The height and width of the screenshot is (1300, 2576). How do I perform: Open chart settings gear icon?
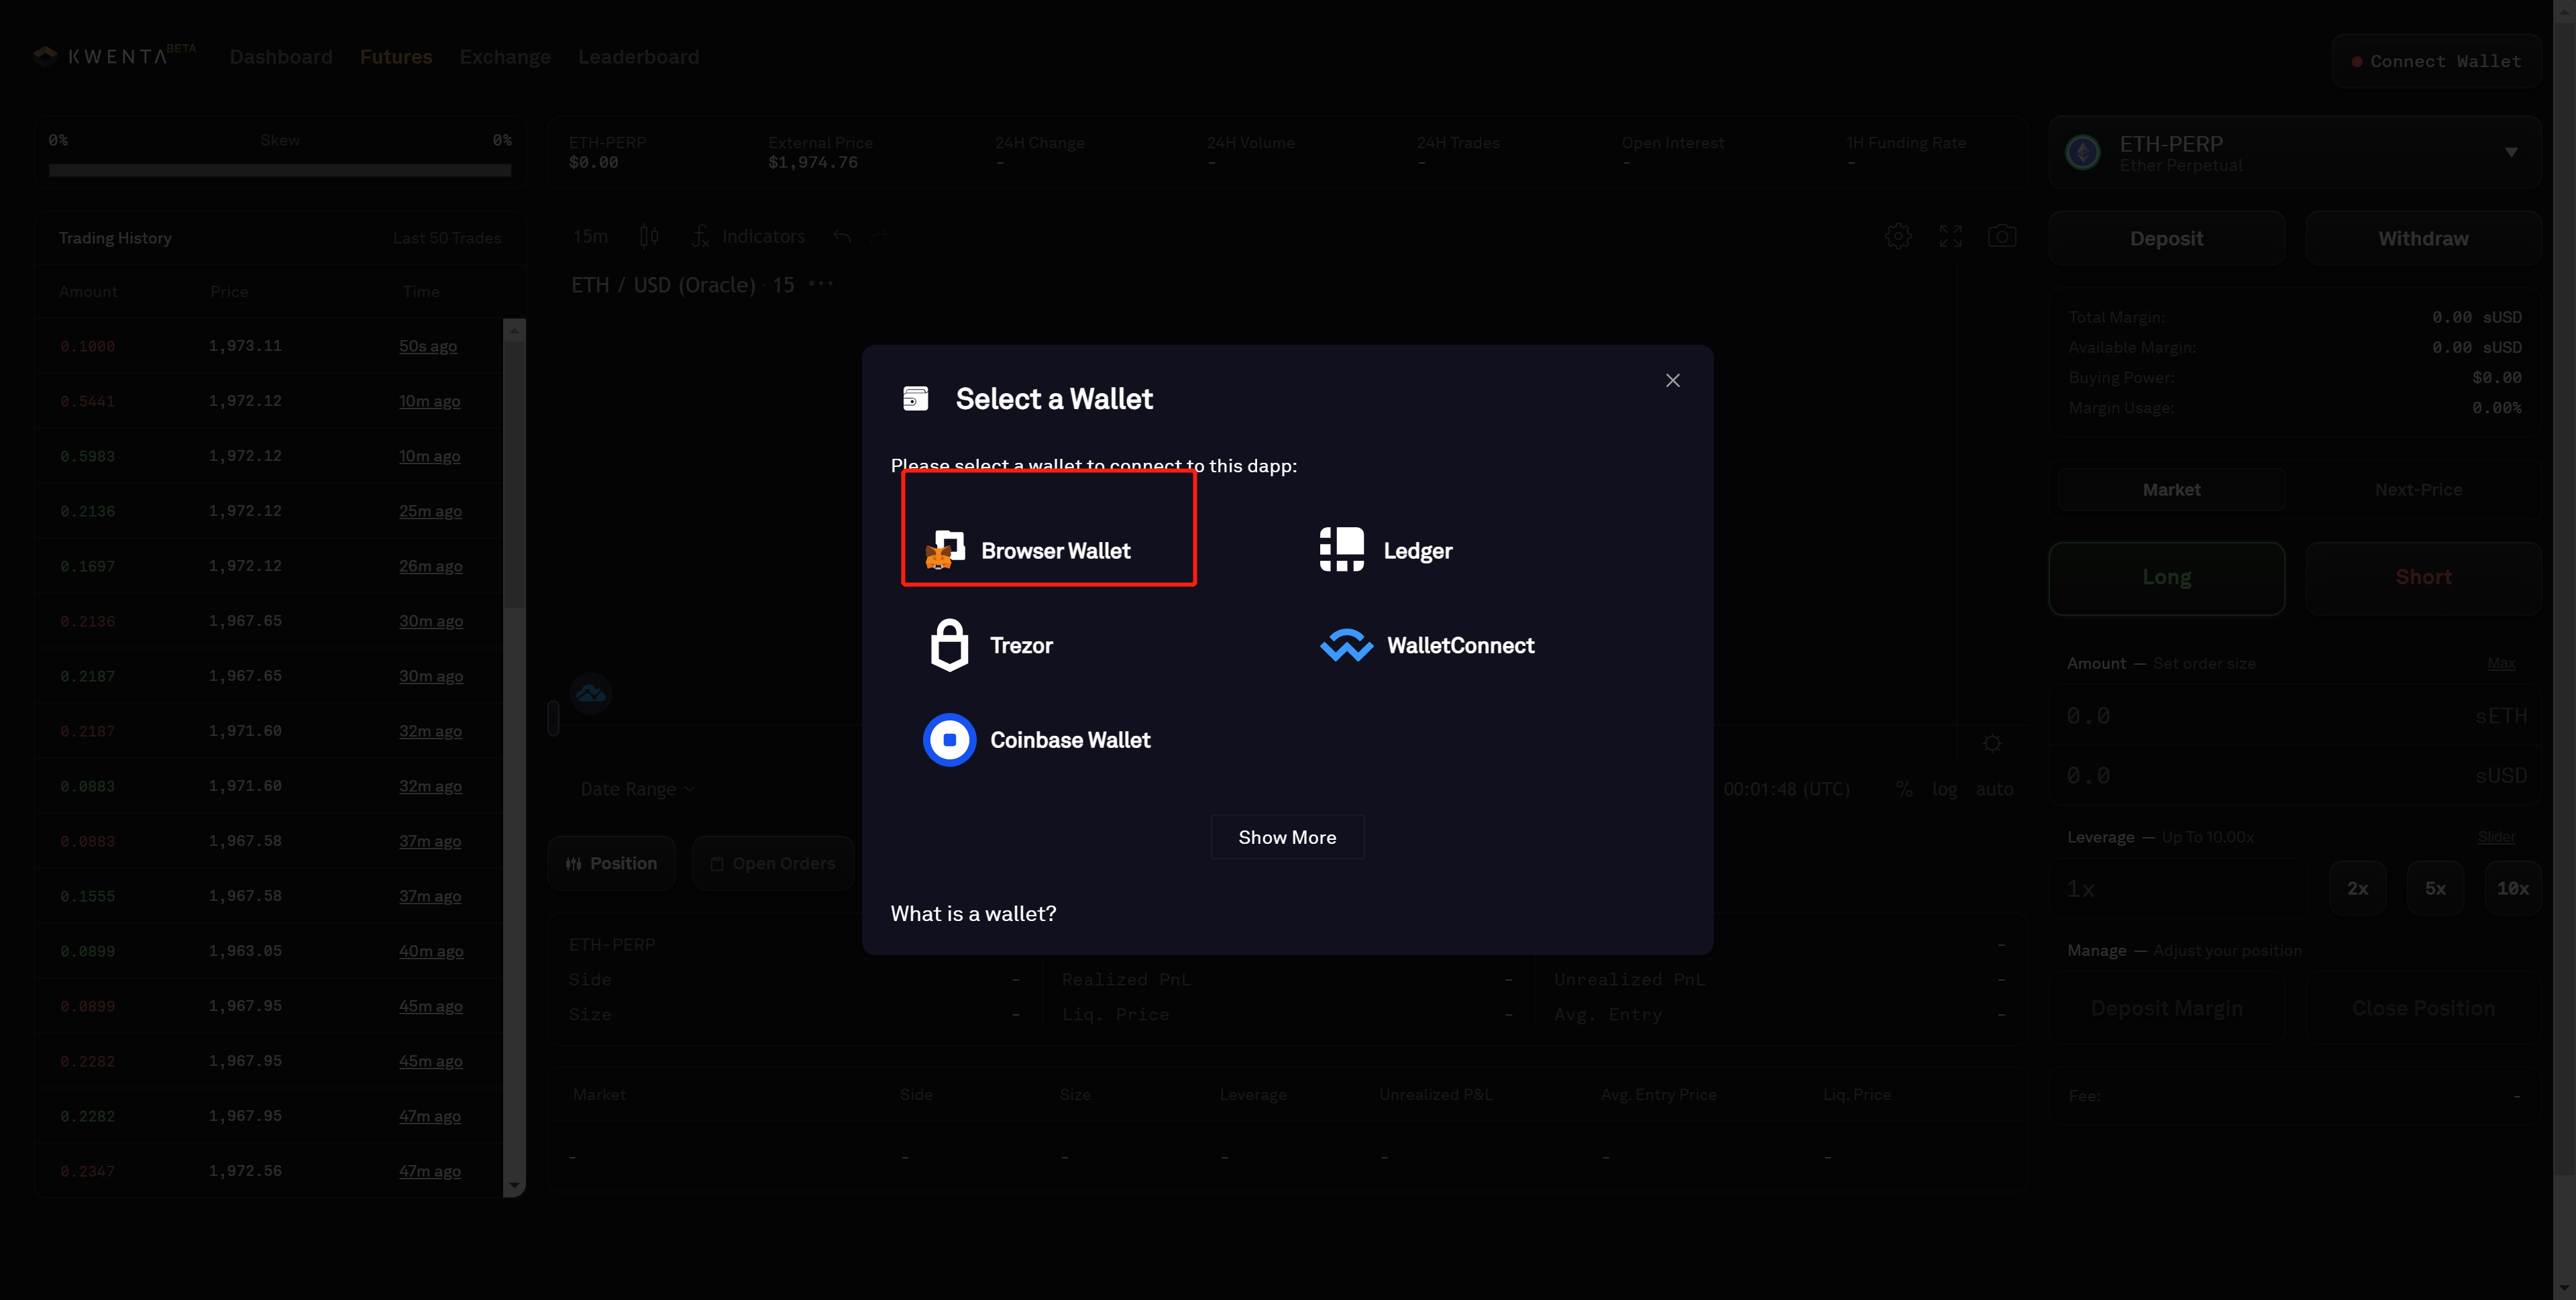pyautogui.click(x=1898, y=236)
